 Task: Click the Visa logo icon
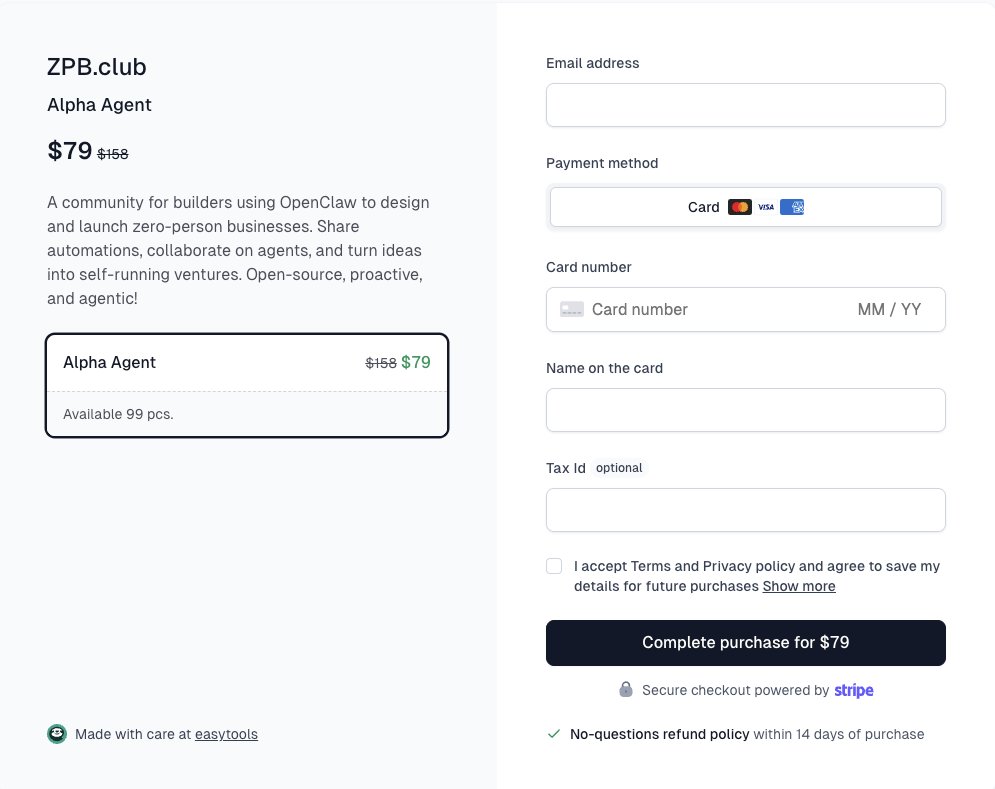(x=766, y=207)
